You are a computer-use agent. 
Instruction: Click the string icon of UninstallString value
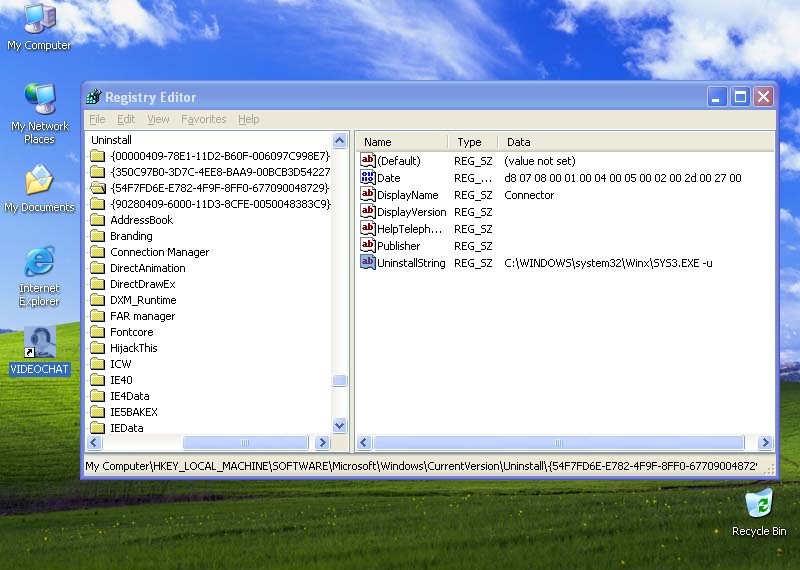point(367,262)
